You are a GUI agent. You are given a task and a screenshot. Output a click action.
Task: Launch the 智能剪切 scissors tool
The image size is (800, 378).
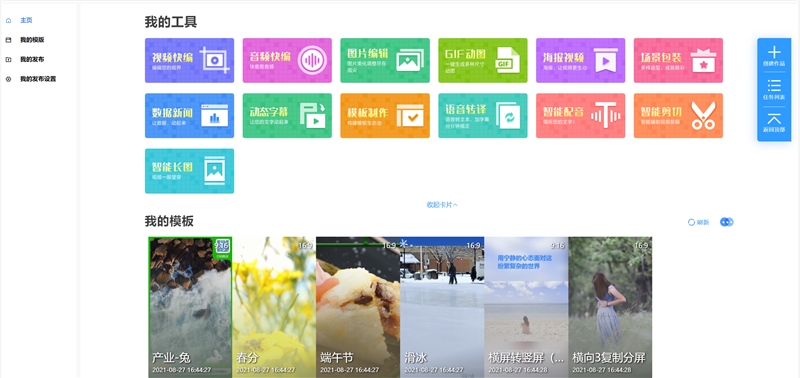pyautogui.click(x=678, y=115)
